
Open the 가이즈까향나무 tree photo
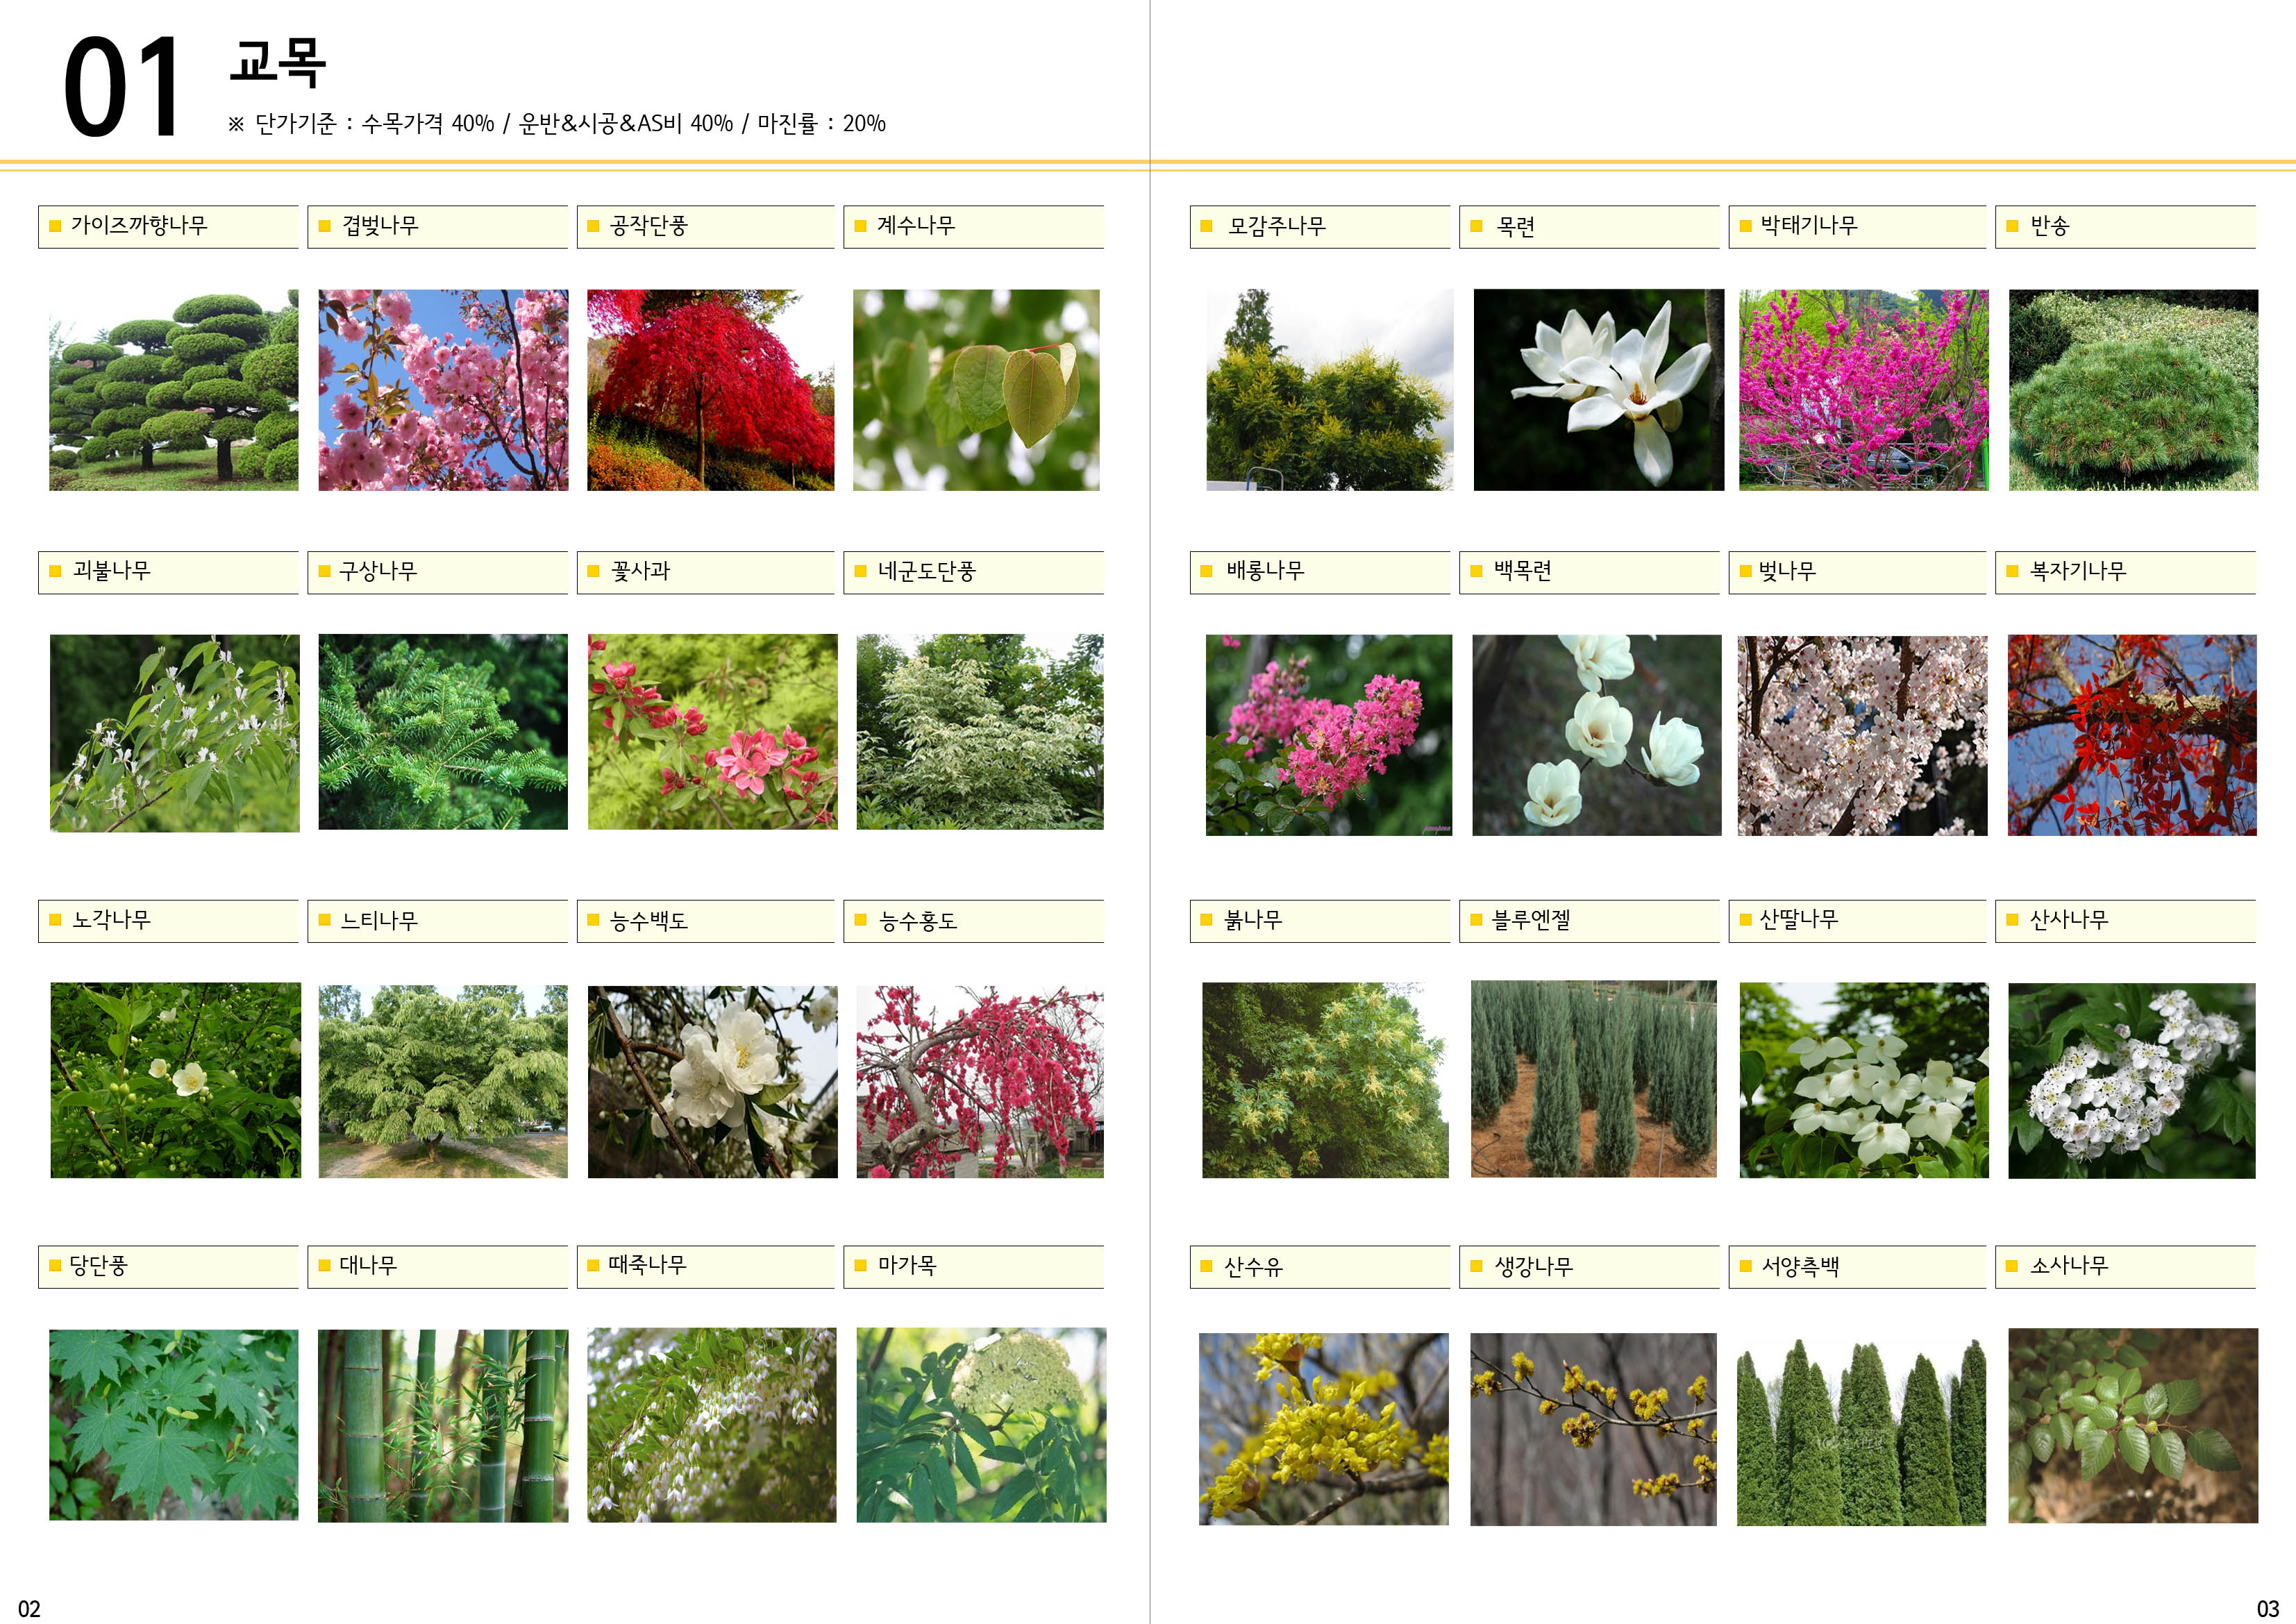pyautogui.click(x=174, y=390)
